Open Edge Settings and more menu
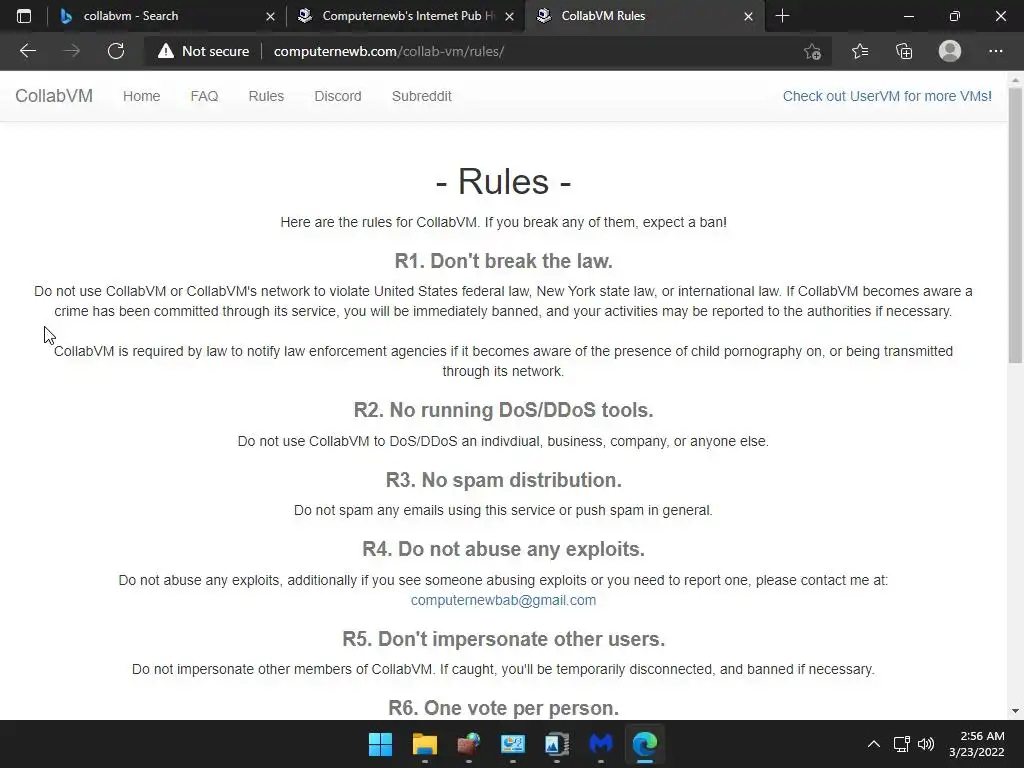1024x768 pixels. point(995,51)
